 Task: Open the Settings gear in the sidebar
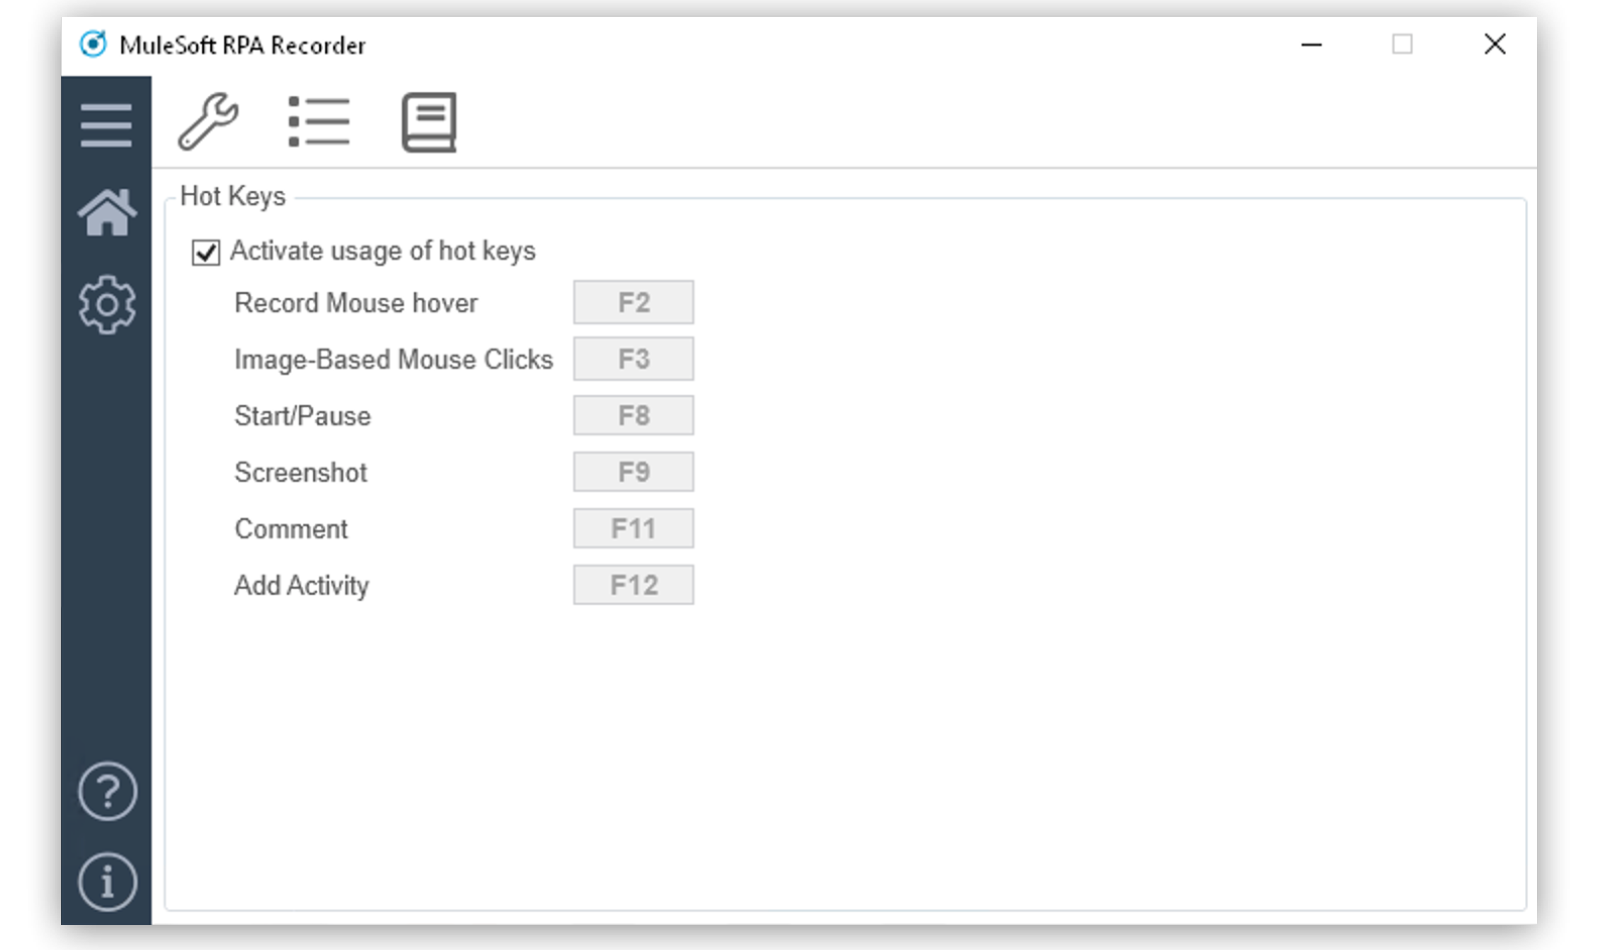coord(106,305)
